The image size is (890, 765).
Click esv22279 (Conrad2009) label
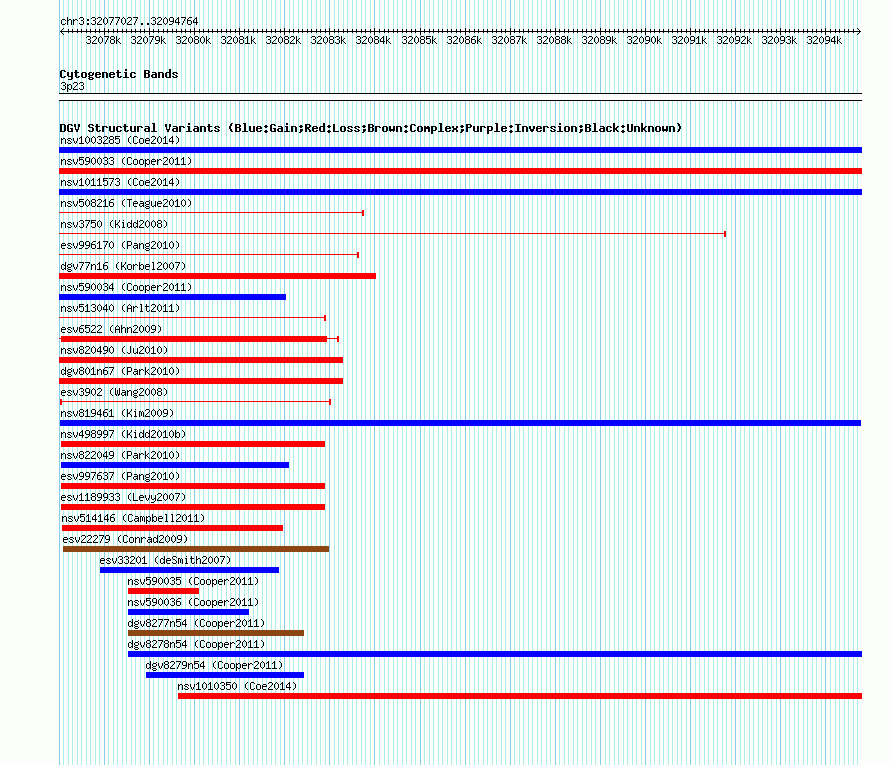click(125, 539)
